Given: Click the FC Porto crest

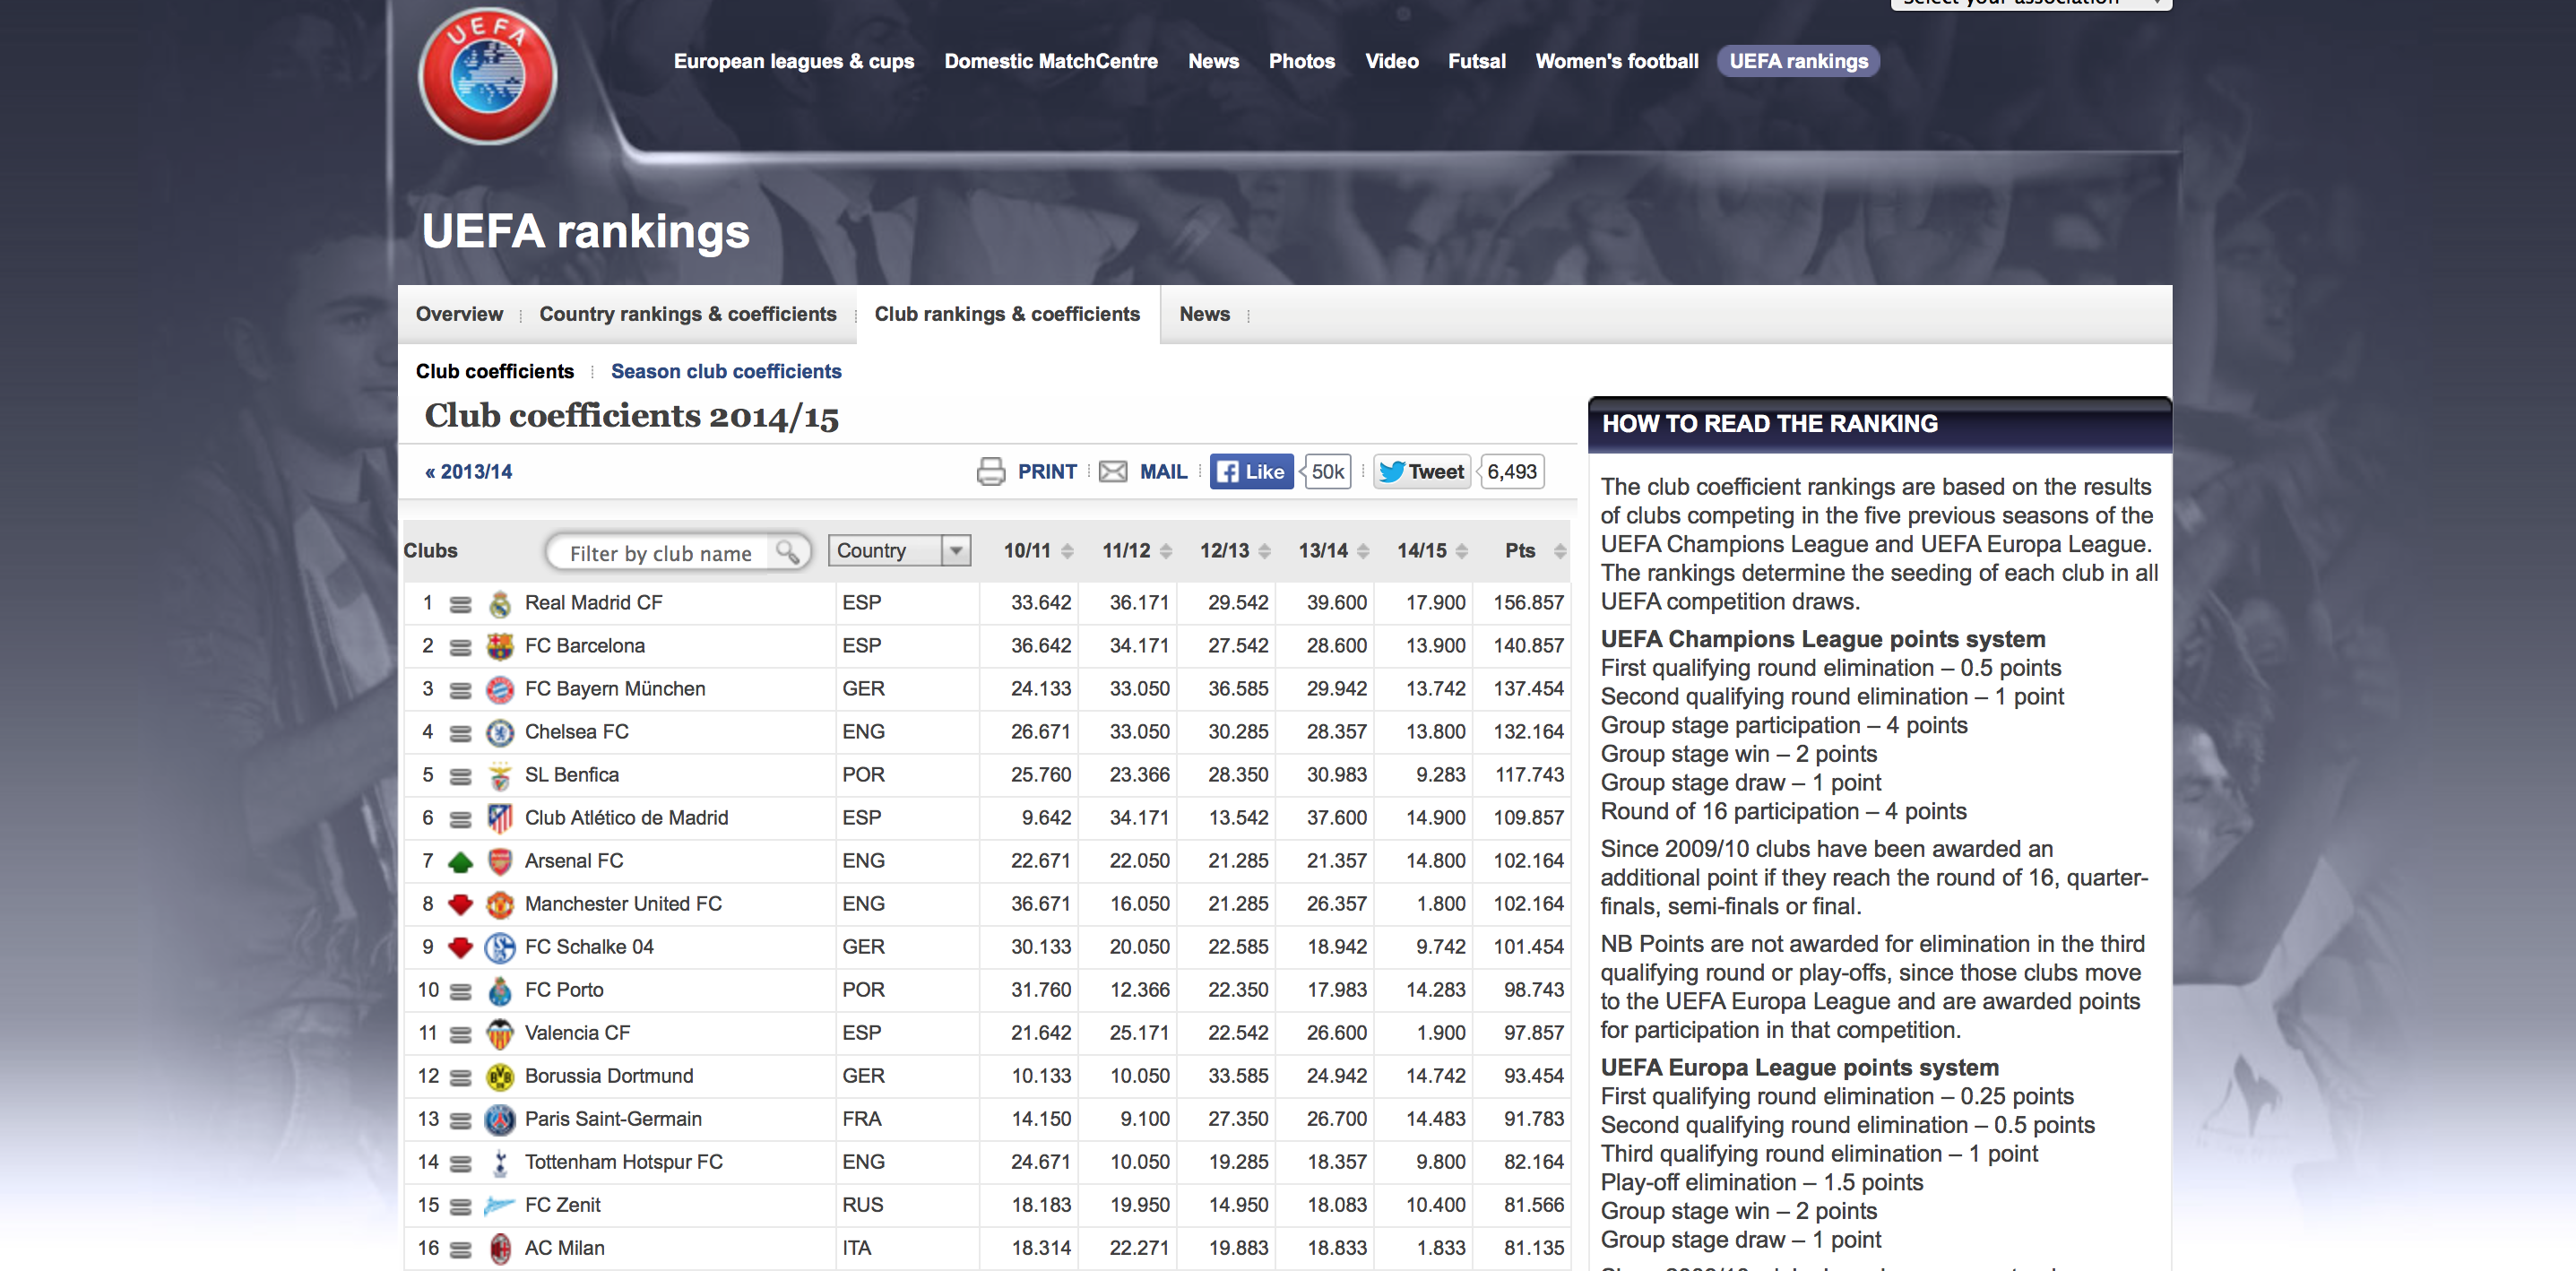Looking at the screenshot, I should (x=500, y=990).
